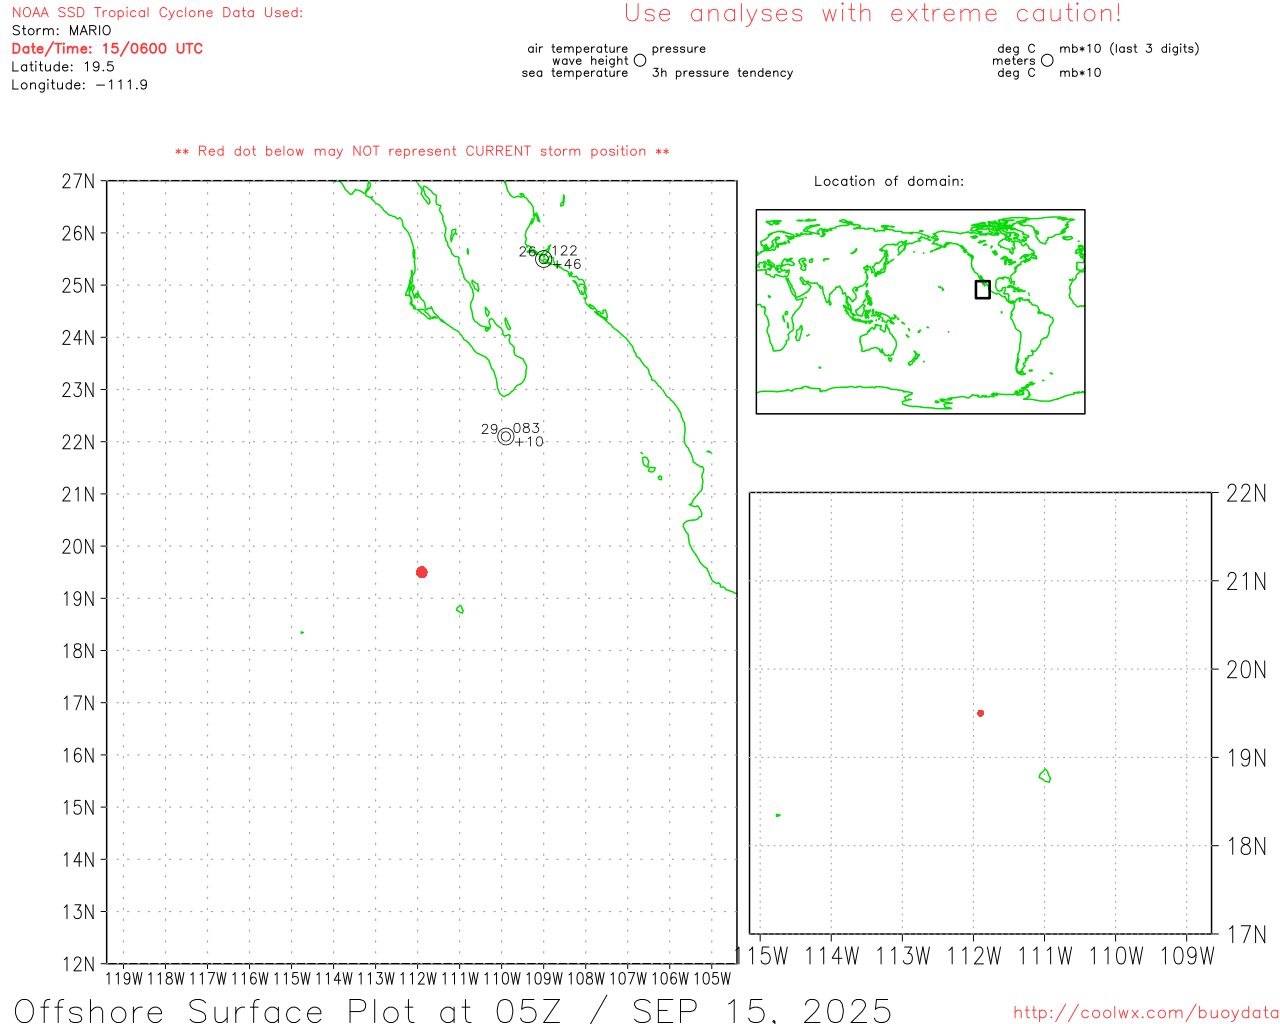Click legend circle beside 'meters' units
The image size is (1280, 1024).
(1047, 60)
